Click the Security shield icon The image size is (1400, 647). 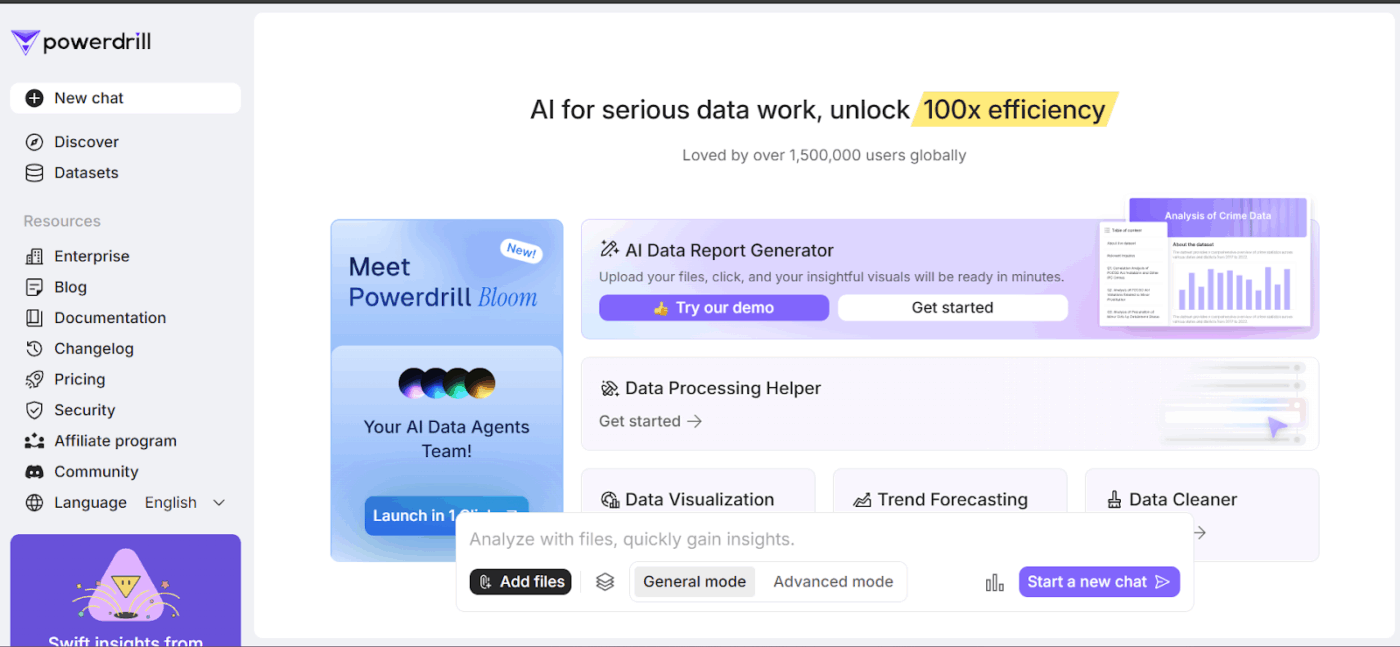[x=34, y=410]
